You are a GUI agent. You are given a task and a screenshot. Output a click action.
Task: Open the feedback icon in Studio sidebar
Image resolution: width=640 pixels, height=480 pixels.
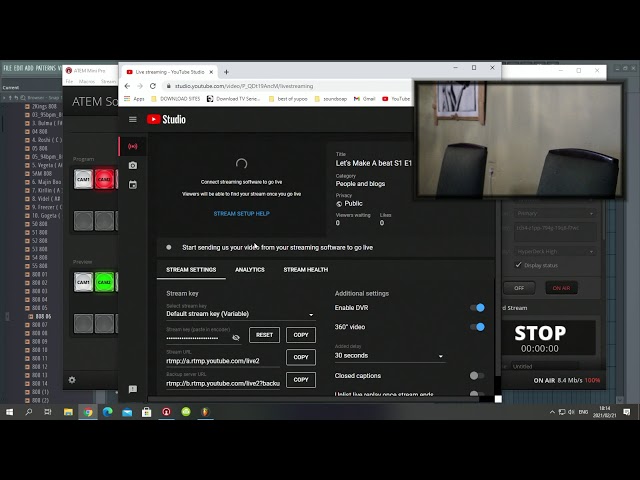(x=133, y=389)
